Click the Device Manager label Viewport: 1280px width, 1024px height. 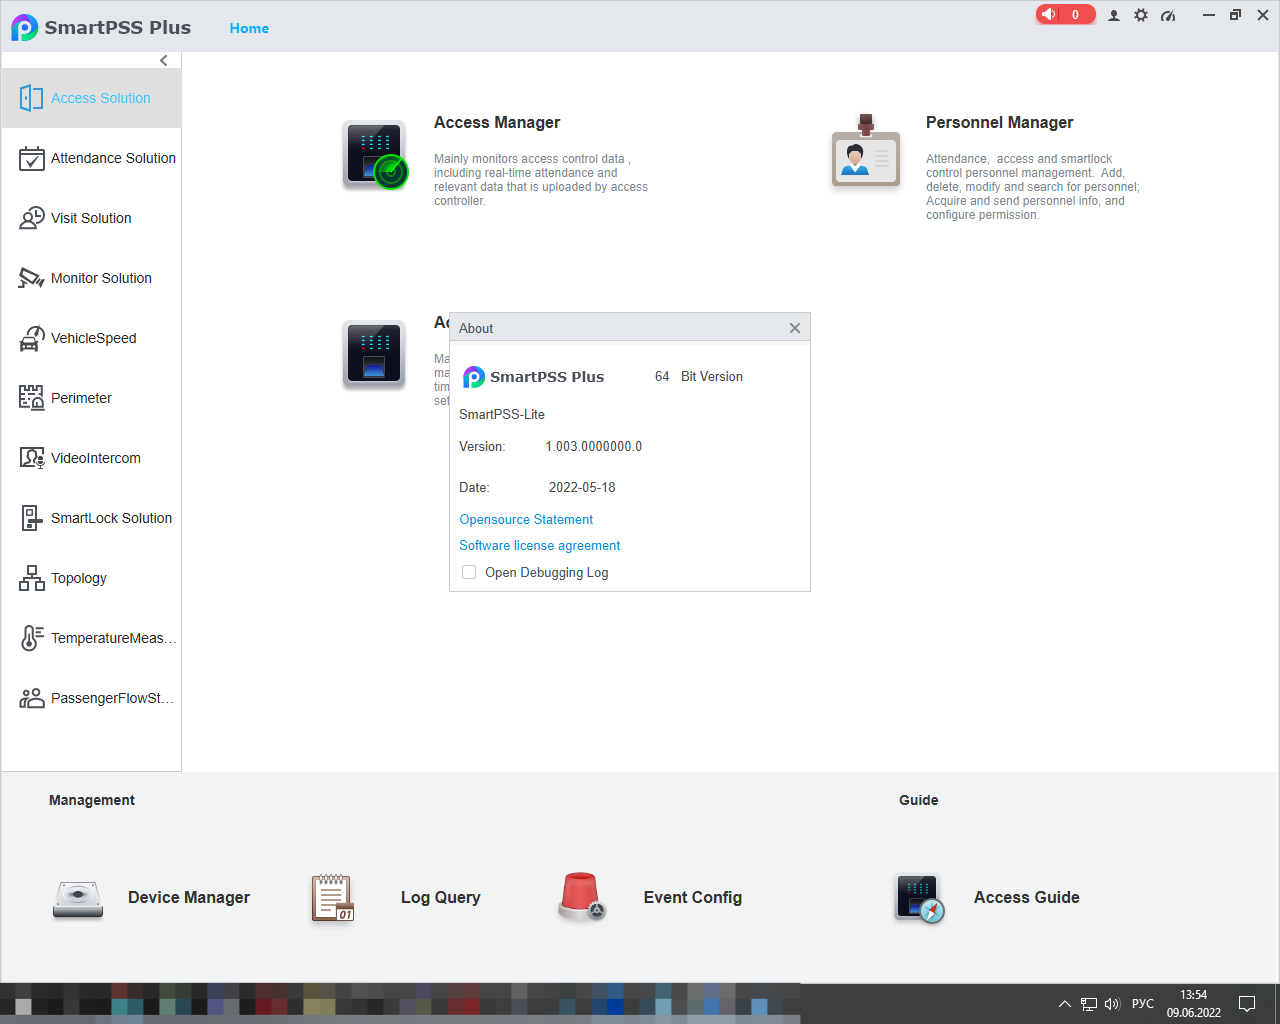pos(189,897)
